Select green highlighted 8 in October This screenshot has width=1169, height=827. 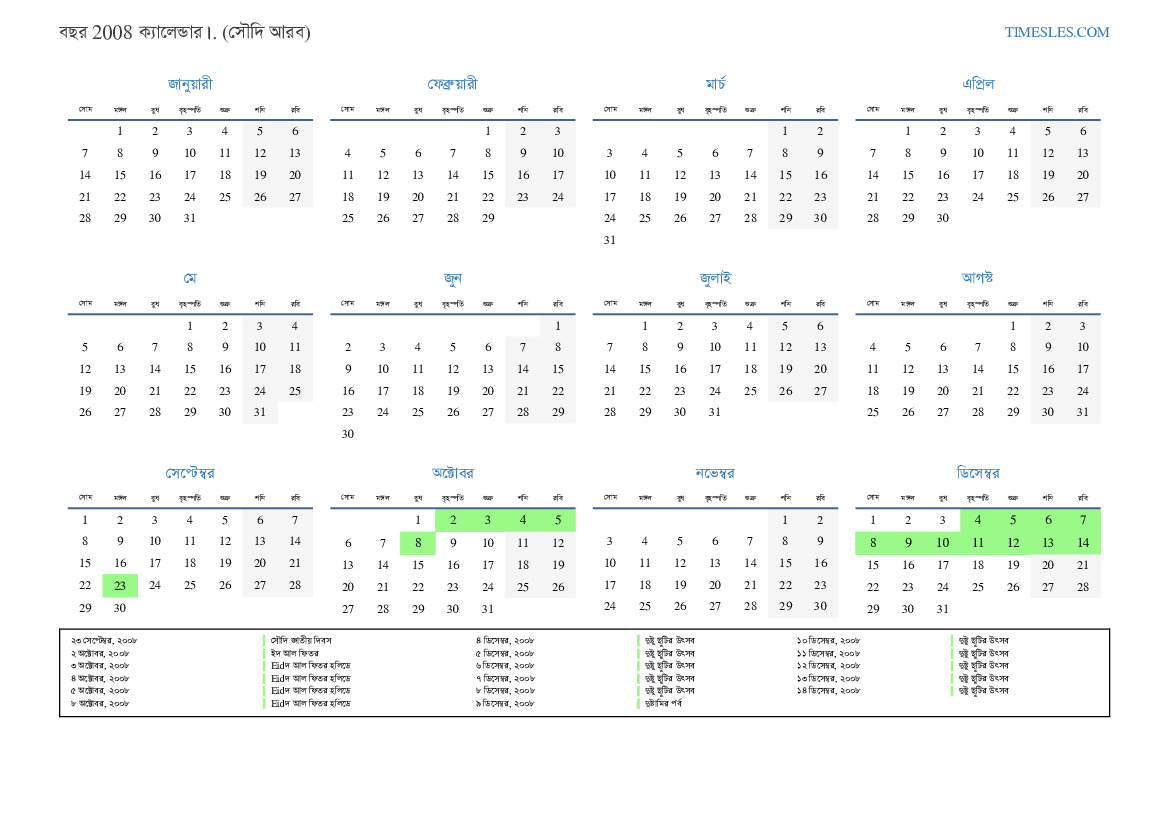pyautogui.click(x=418, y=543)
